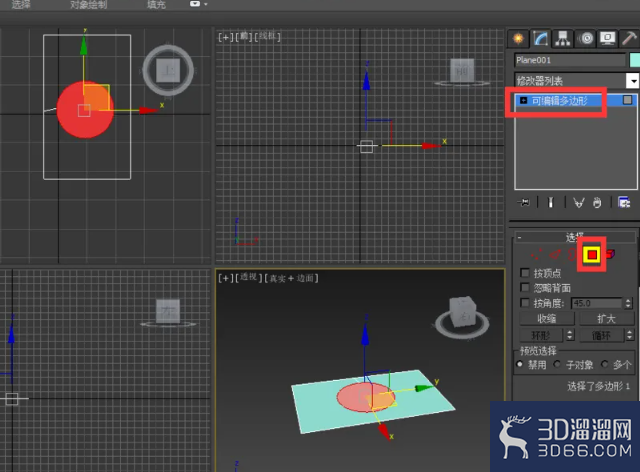Click the 收缩 button
The width and height of the screenshot is (640, 472).
tap(547, 318)
